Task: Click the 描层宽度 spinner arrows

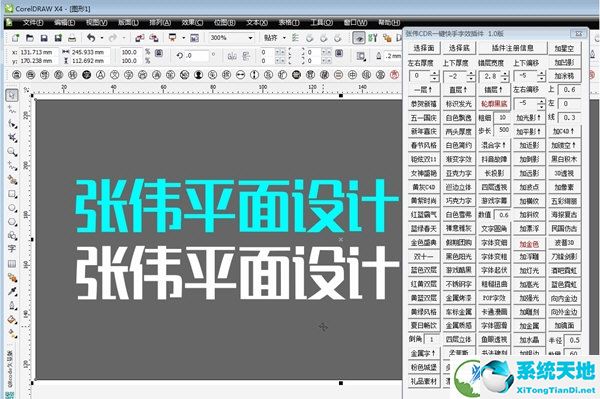Action: pos(505,76)
